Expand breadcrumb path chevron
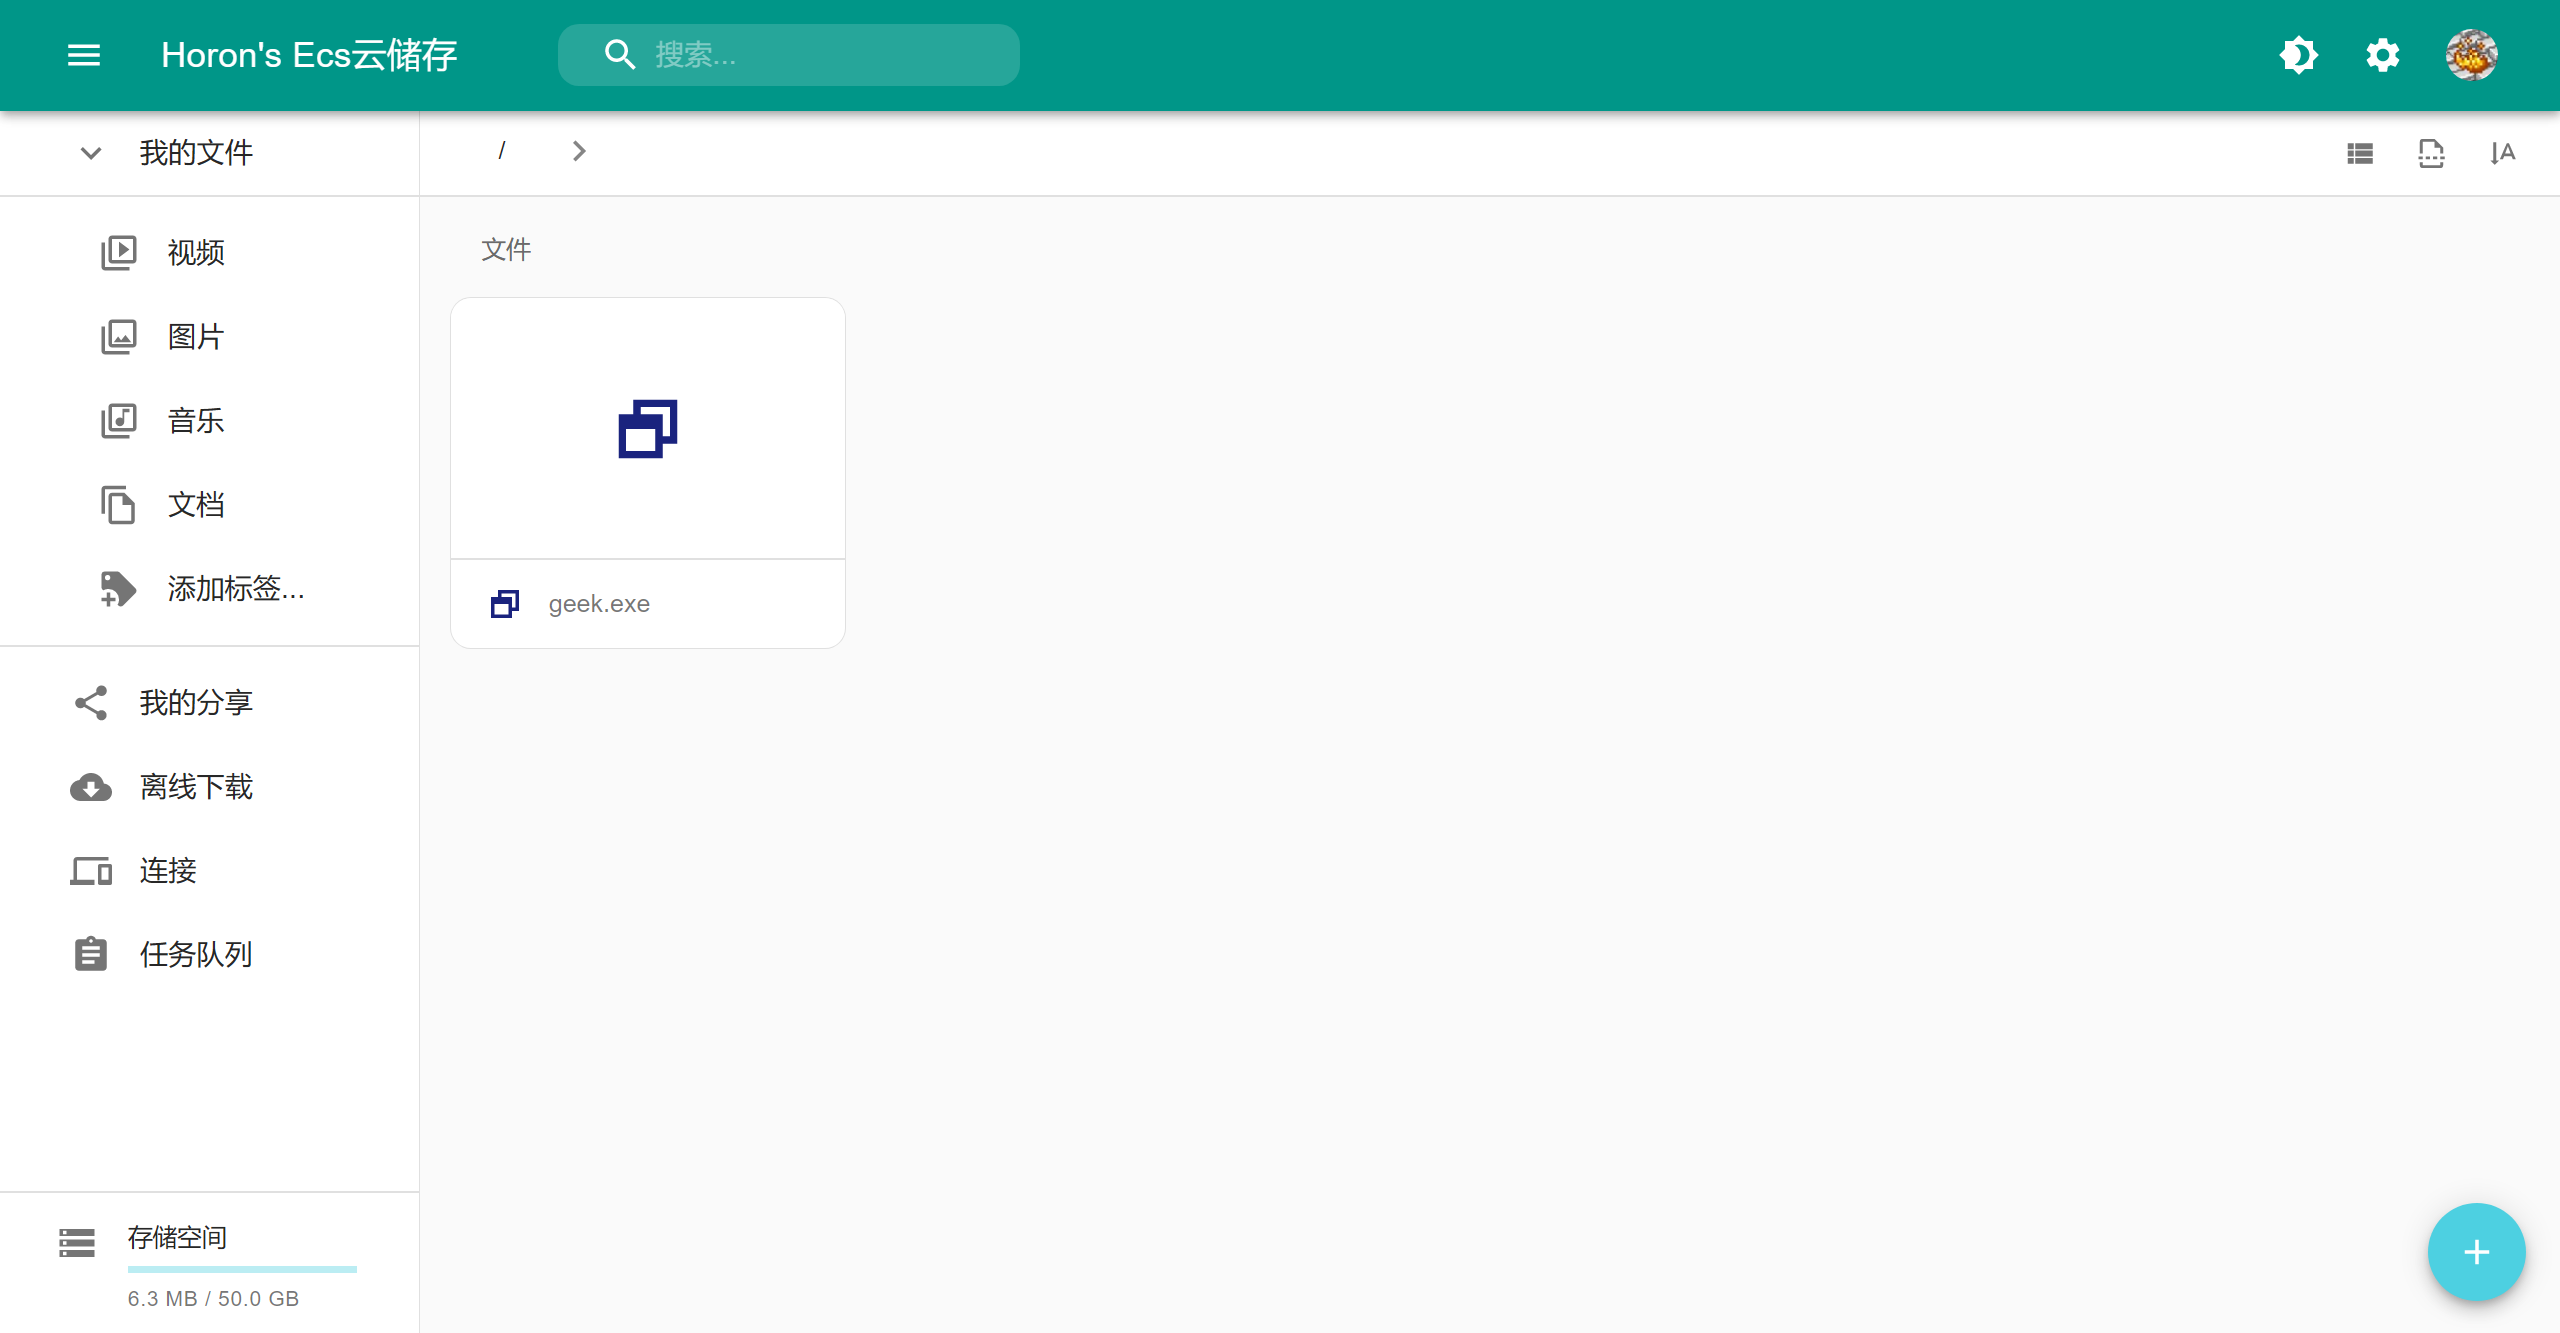2560x1333 pixels. pyautogui.click(x=579, y=151)
